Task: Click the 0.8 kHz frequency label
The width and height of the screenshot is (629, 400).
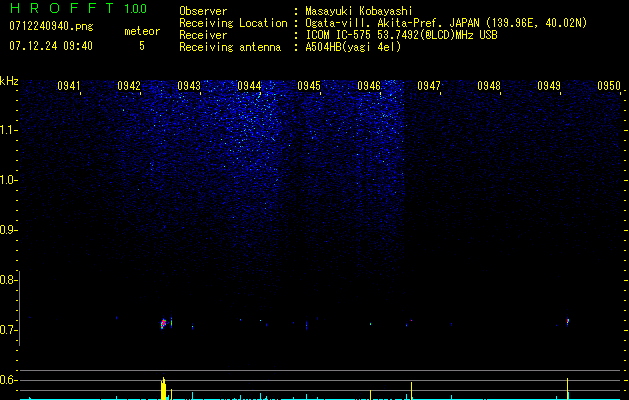Action: pos(7,280)
